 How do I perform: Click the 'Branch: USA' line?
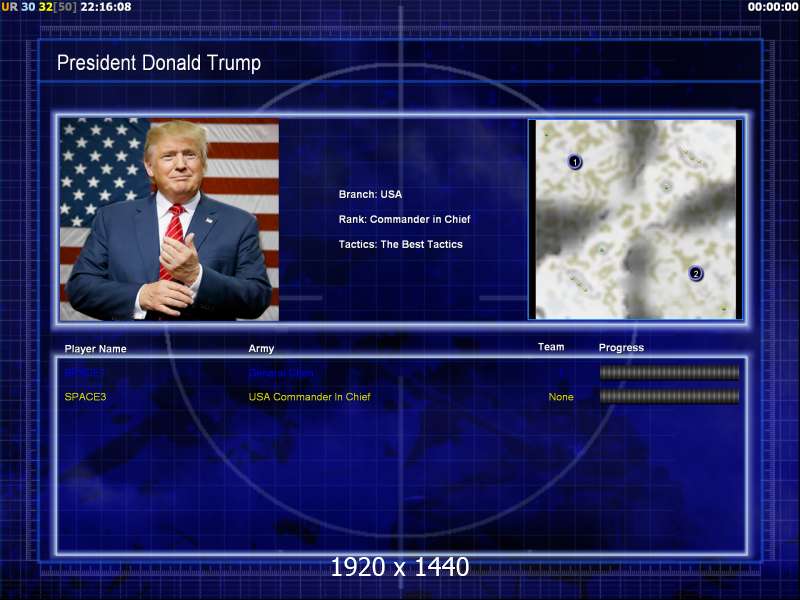(370, 194)
